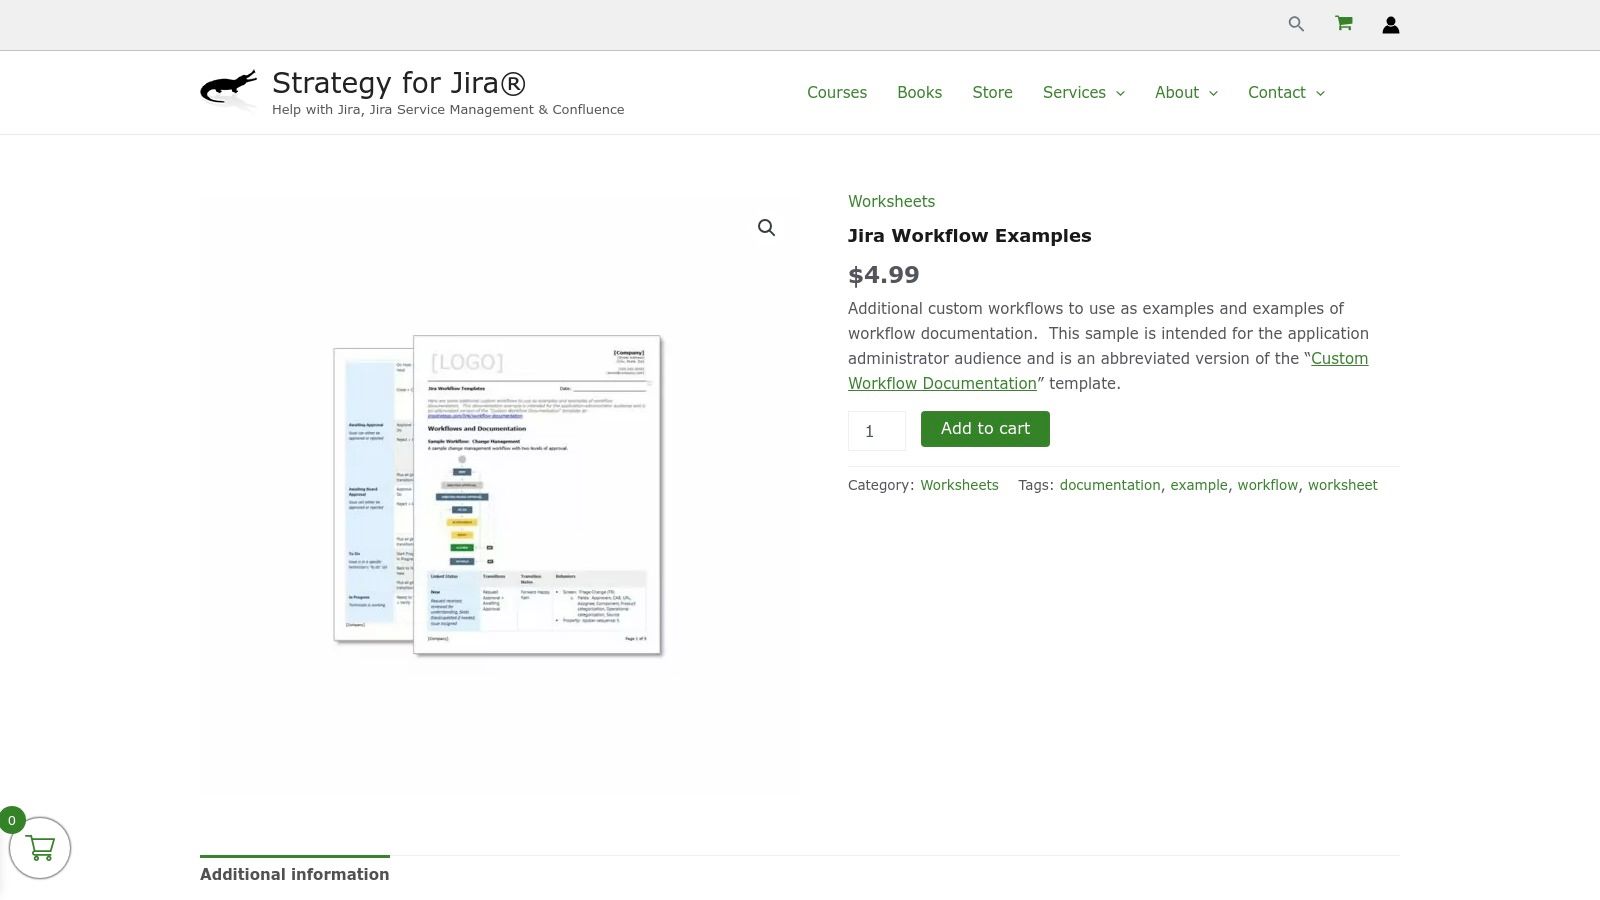Viewport: 1600px width, 900px height.
Task: Add the product to cart
Action: (985, 429)
